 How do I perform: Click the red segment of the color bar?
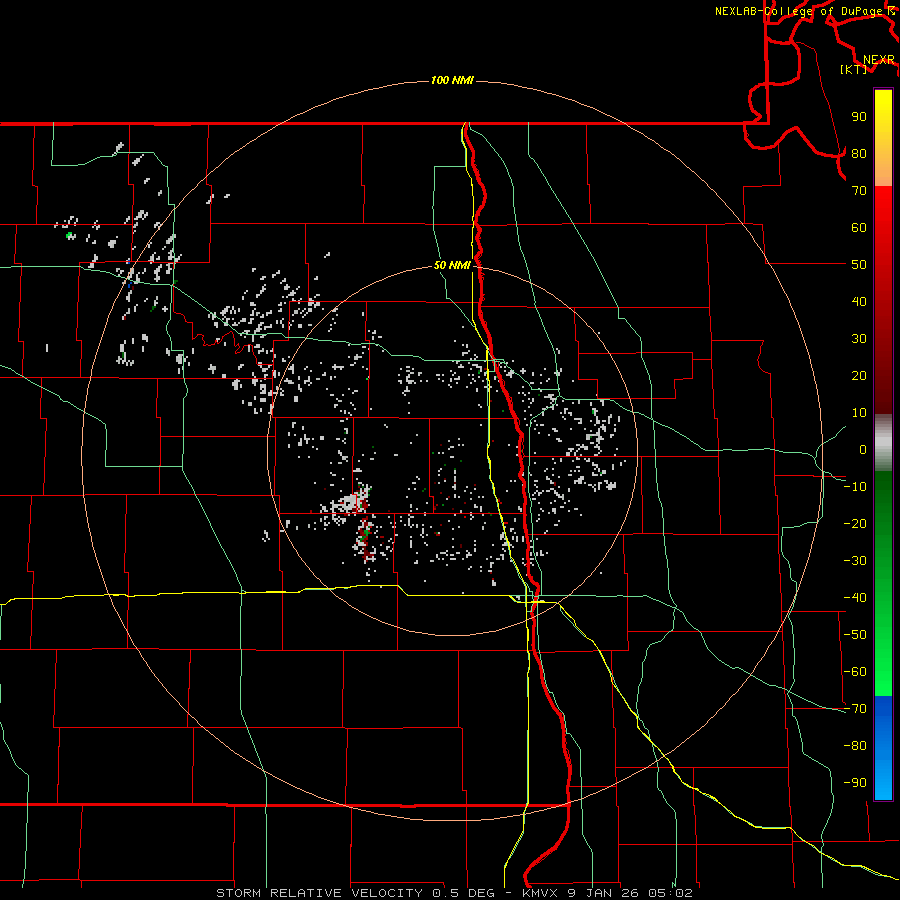(883, 300)
